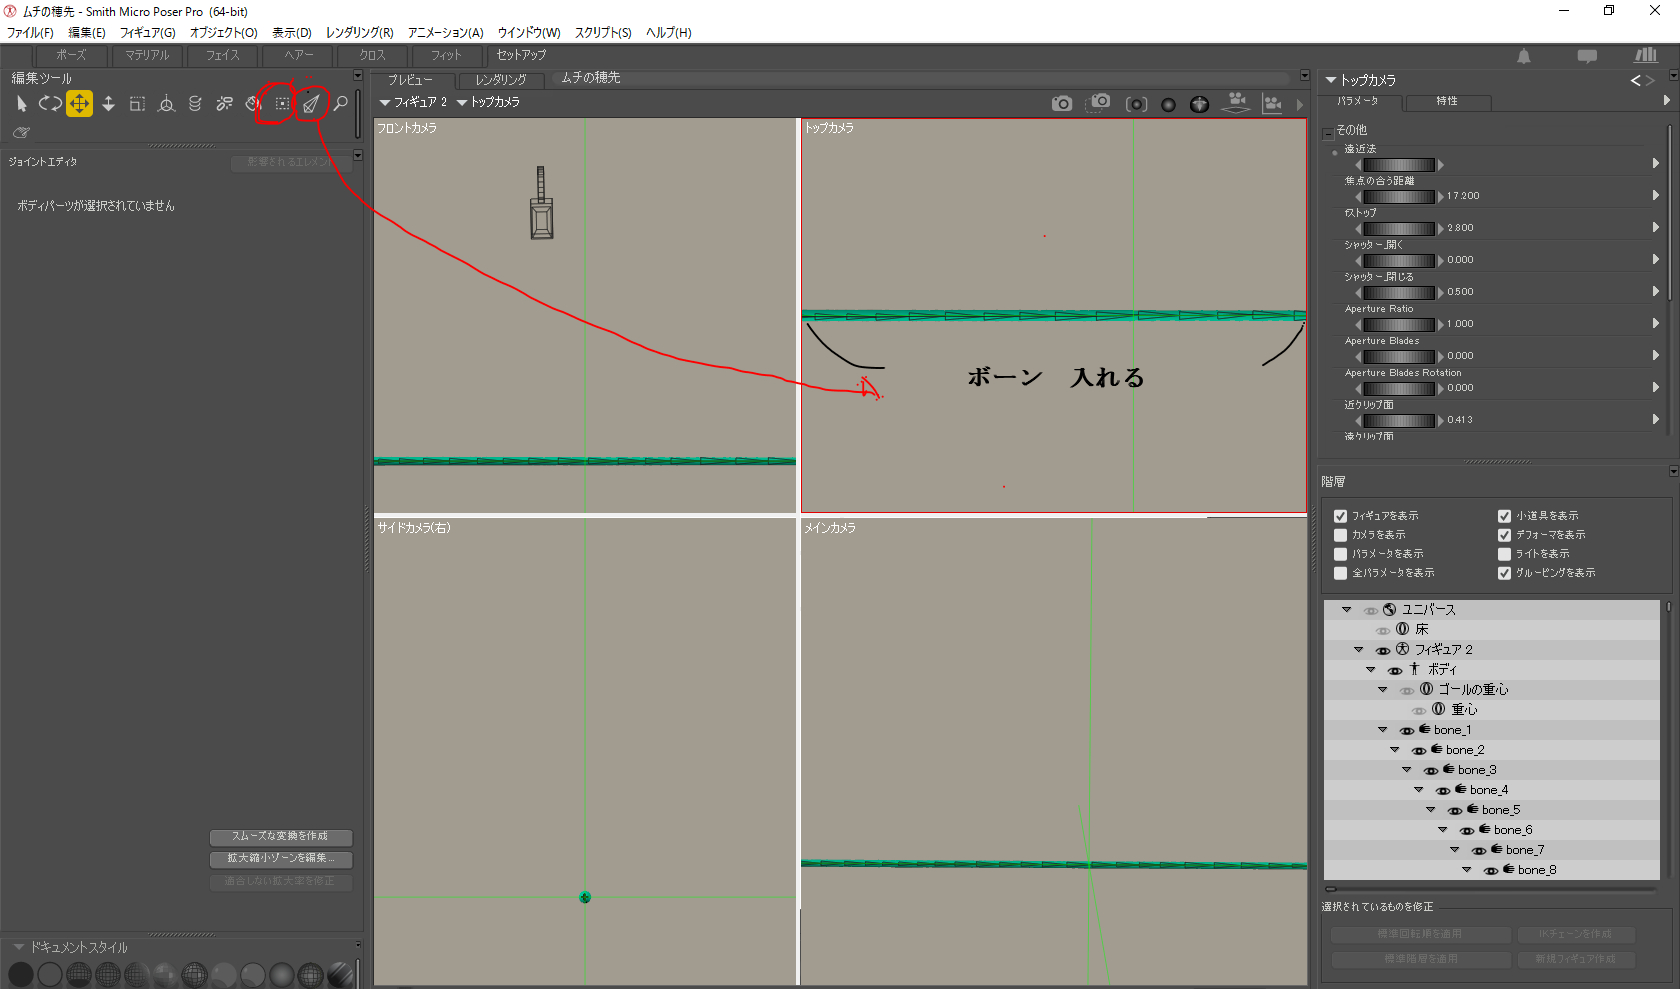Select the Rotate tool in editing tools
This screenshot has width=1680, height=989.
pyautogui.click(x=50, y=103)
